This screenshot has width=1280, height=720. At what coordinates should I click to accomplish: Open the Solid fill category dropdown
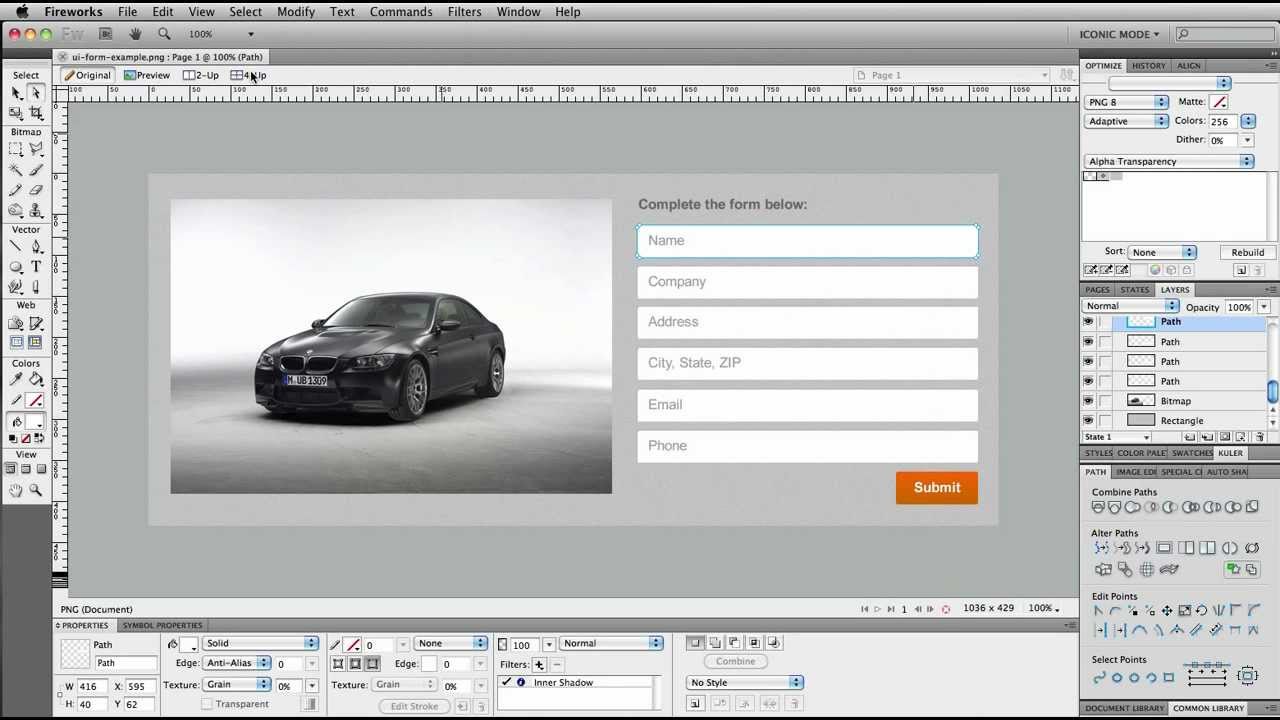pos(260,643)
